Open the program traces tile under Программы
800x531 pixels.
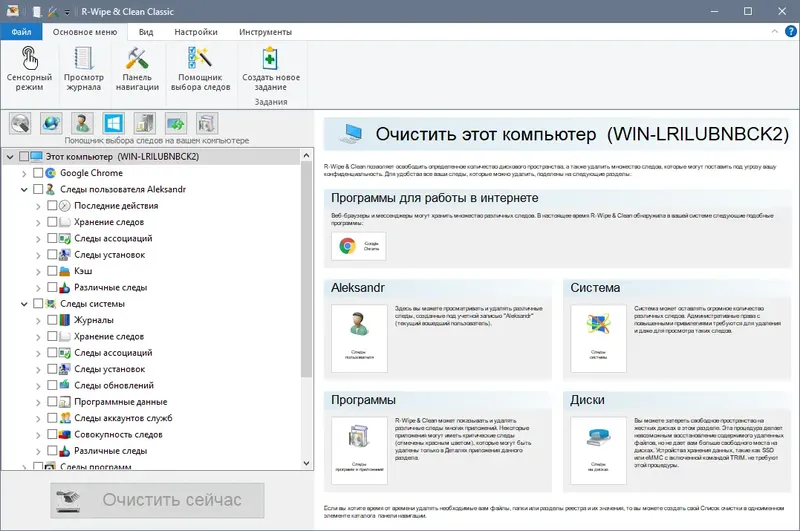359,450
